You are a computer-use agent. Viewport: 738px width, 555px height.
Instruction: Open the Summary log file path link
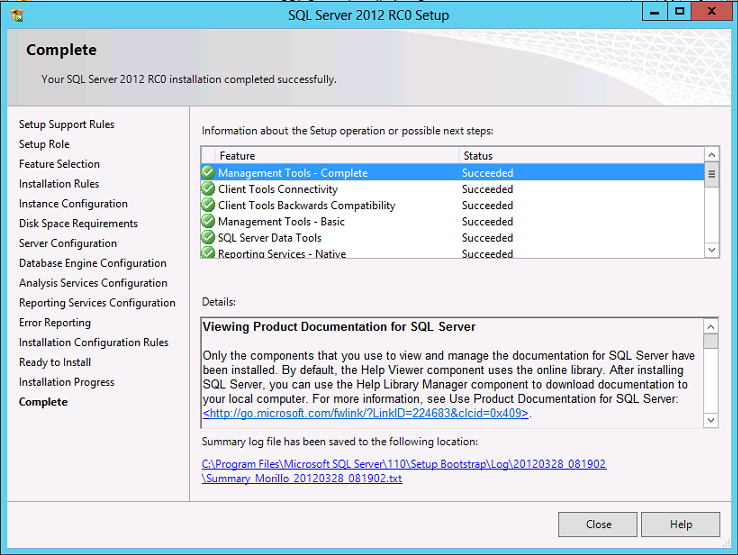coord(404,471)
